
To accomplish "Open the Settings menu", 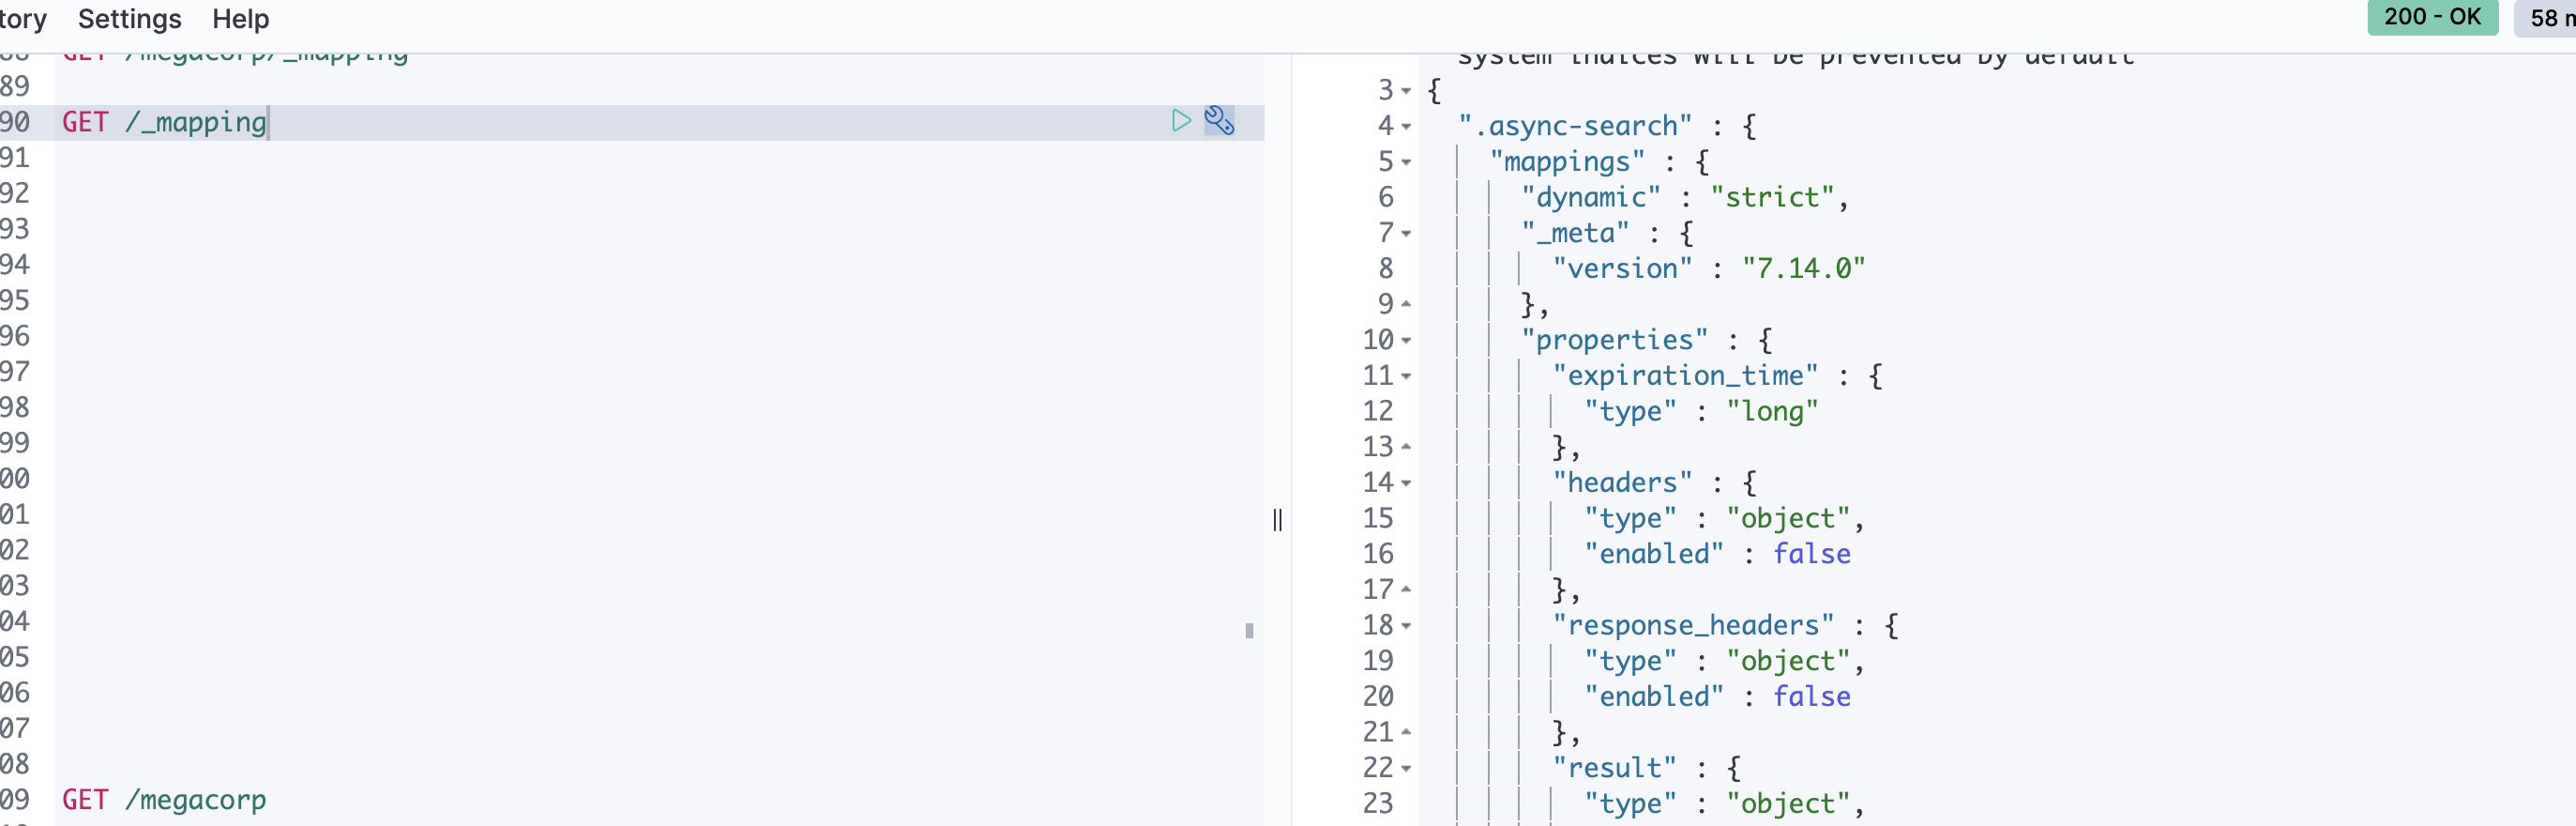I will tap(130, 19).
